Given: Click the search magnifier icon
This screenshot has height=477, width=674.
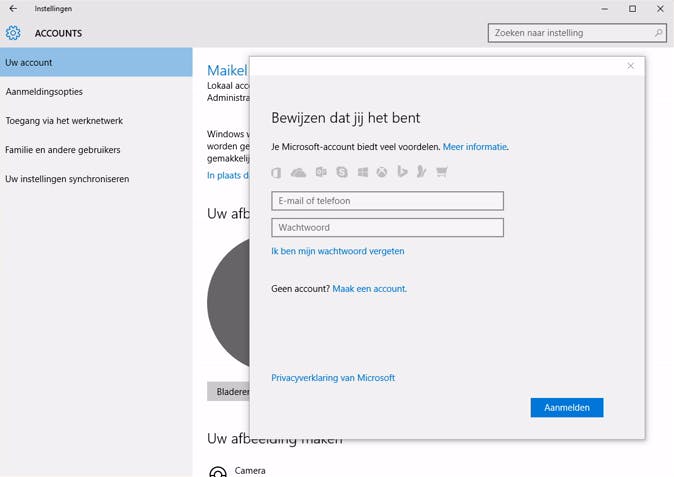Looking at the screenshot, I should coord(658,33).
